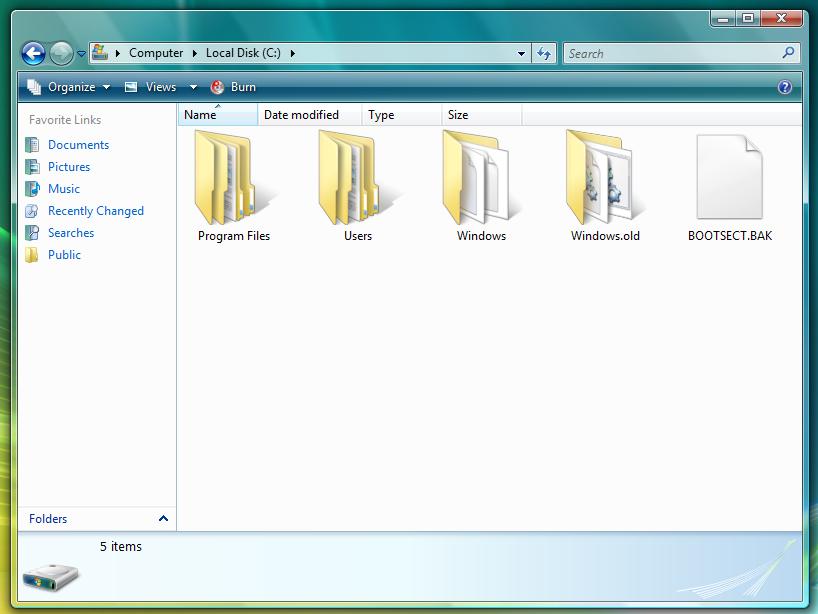Click the Documents icon in sidebar
The image size is (818, 614).
pos(32,145)
